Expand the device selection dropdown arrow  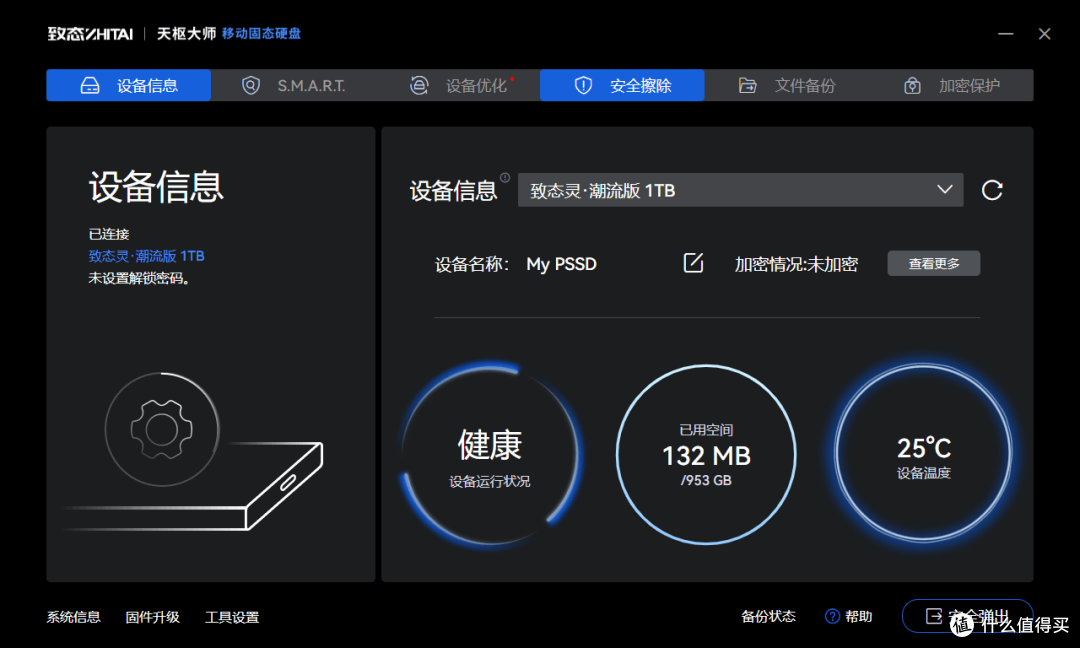click(x=944, y=189)
